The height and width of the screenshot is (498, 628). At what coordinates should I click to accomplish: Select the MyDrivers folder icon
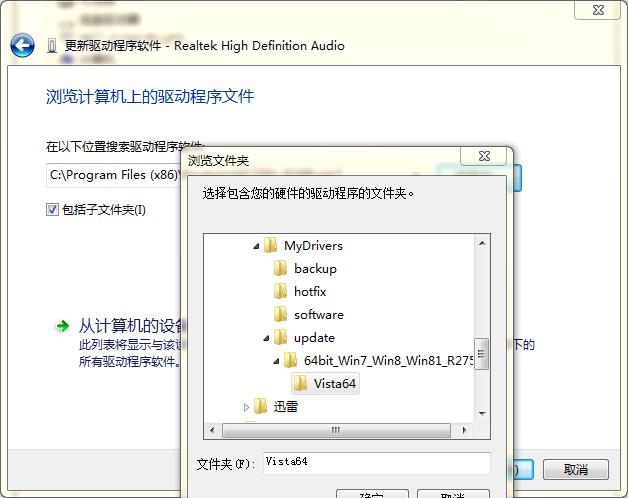coord(271,245)
